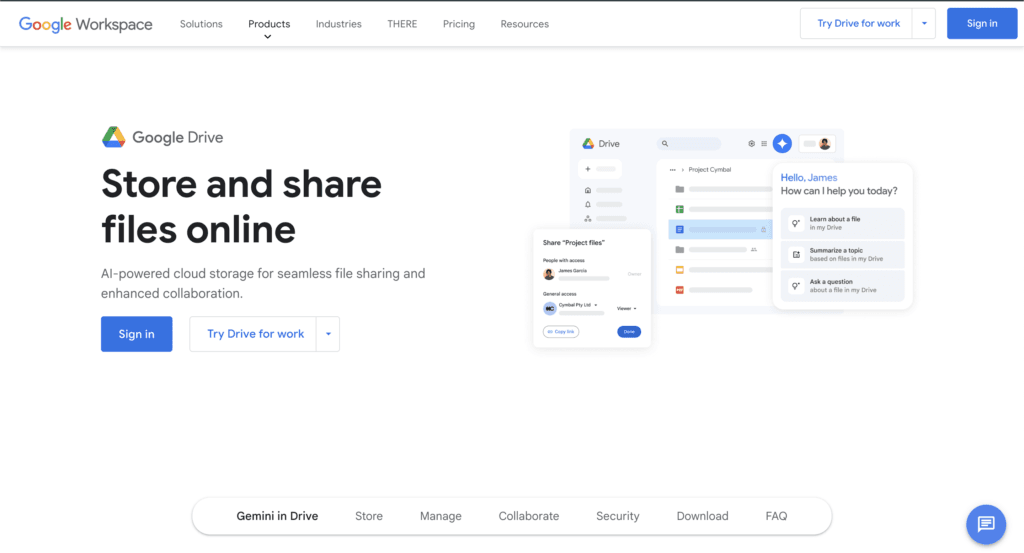The width and height of the screenshot is (1024, 553).
Task: Open the Products menu
Action: pos(269,24)
